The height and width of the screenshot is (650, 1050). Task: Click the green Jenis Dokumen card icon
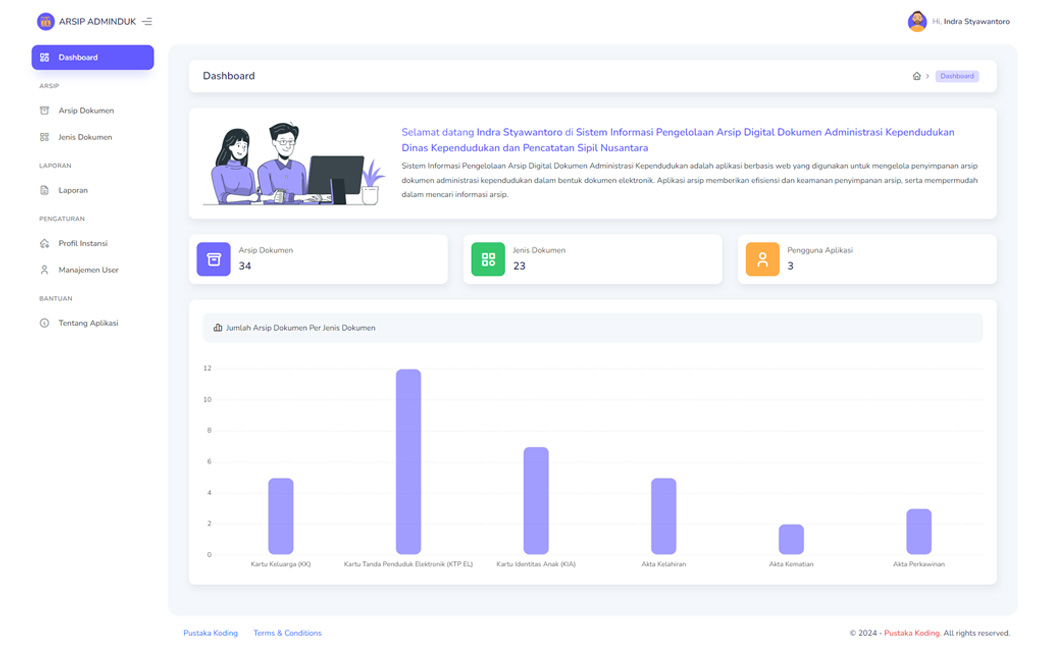click(488, 259)
